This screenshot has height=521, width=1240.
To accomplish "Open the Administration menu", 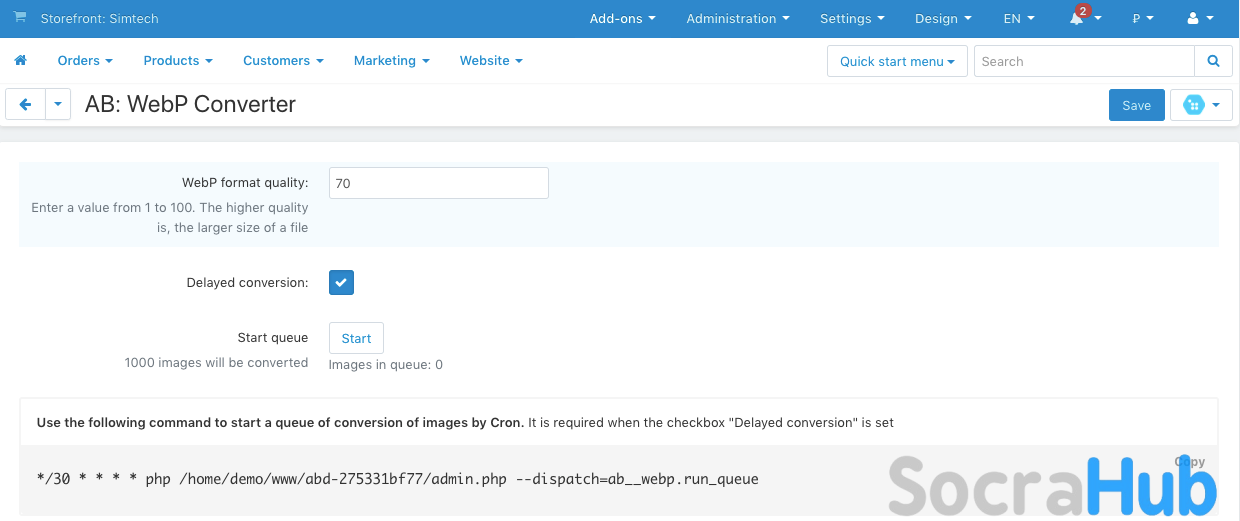I will tap(737, 18).
